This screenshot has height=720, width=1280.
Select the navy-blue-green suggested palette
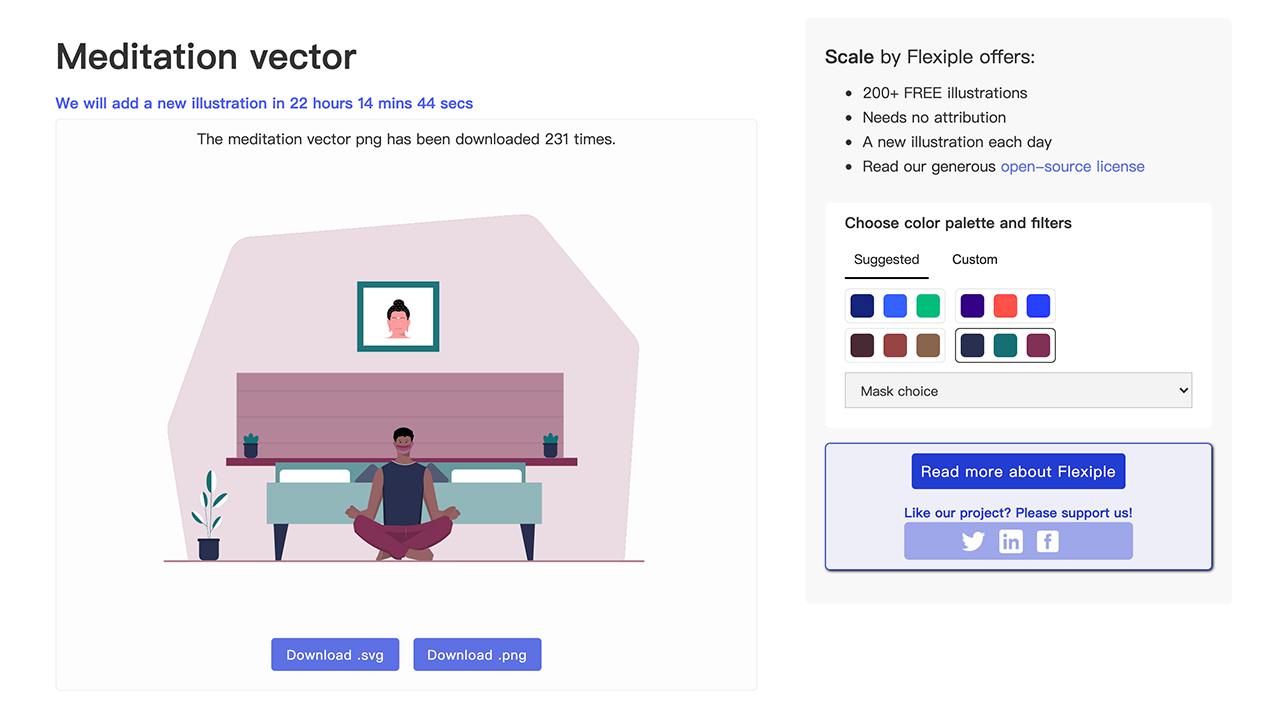(x=895, y=306)
